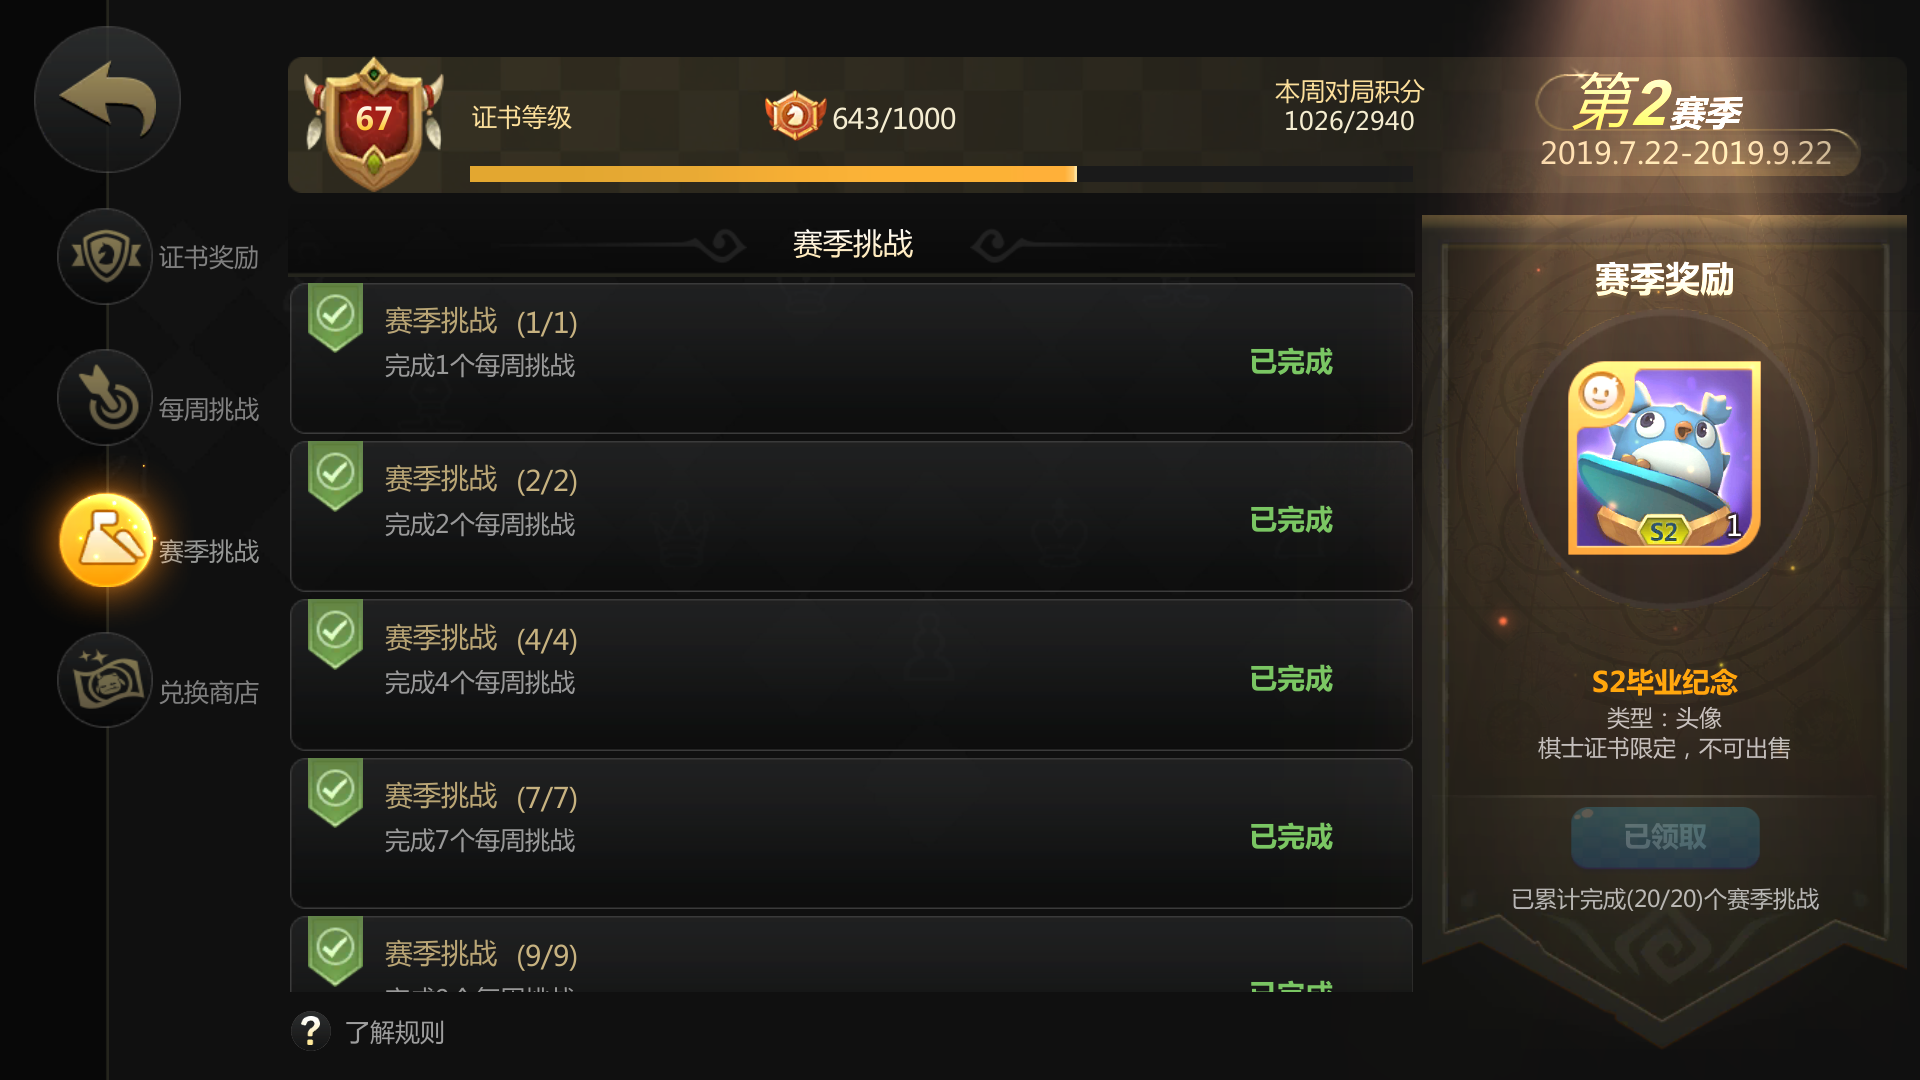Click the certificate level progress bar
Image resolution: width=1920 pixels, height=1080 pixels.
coord(941,174)
